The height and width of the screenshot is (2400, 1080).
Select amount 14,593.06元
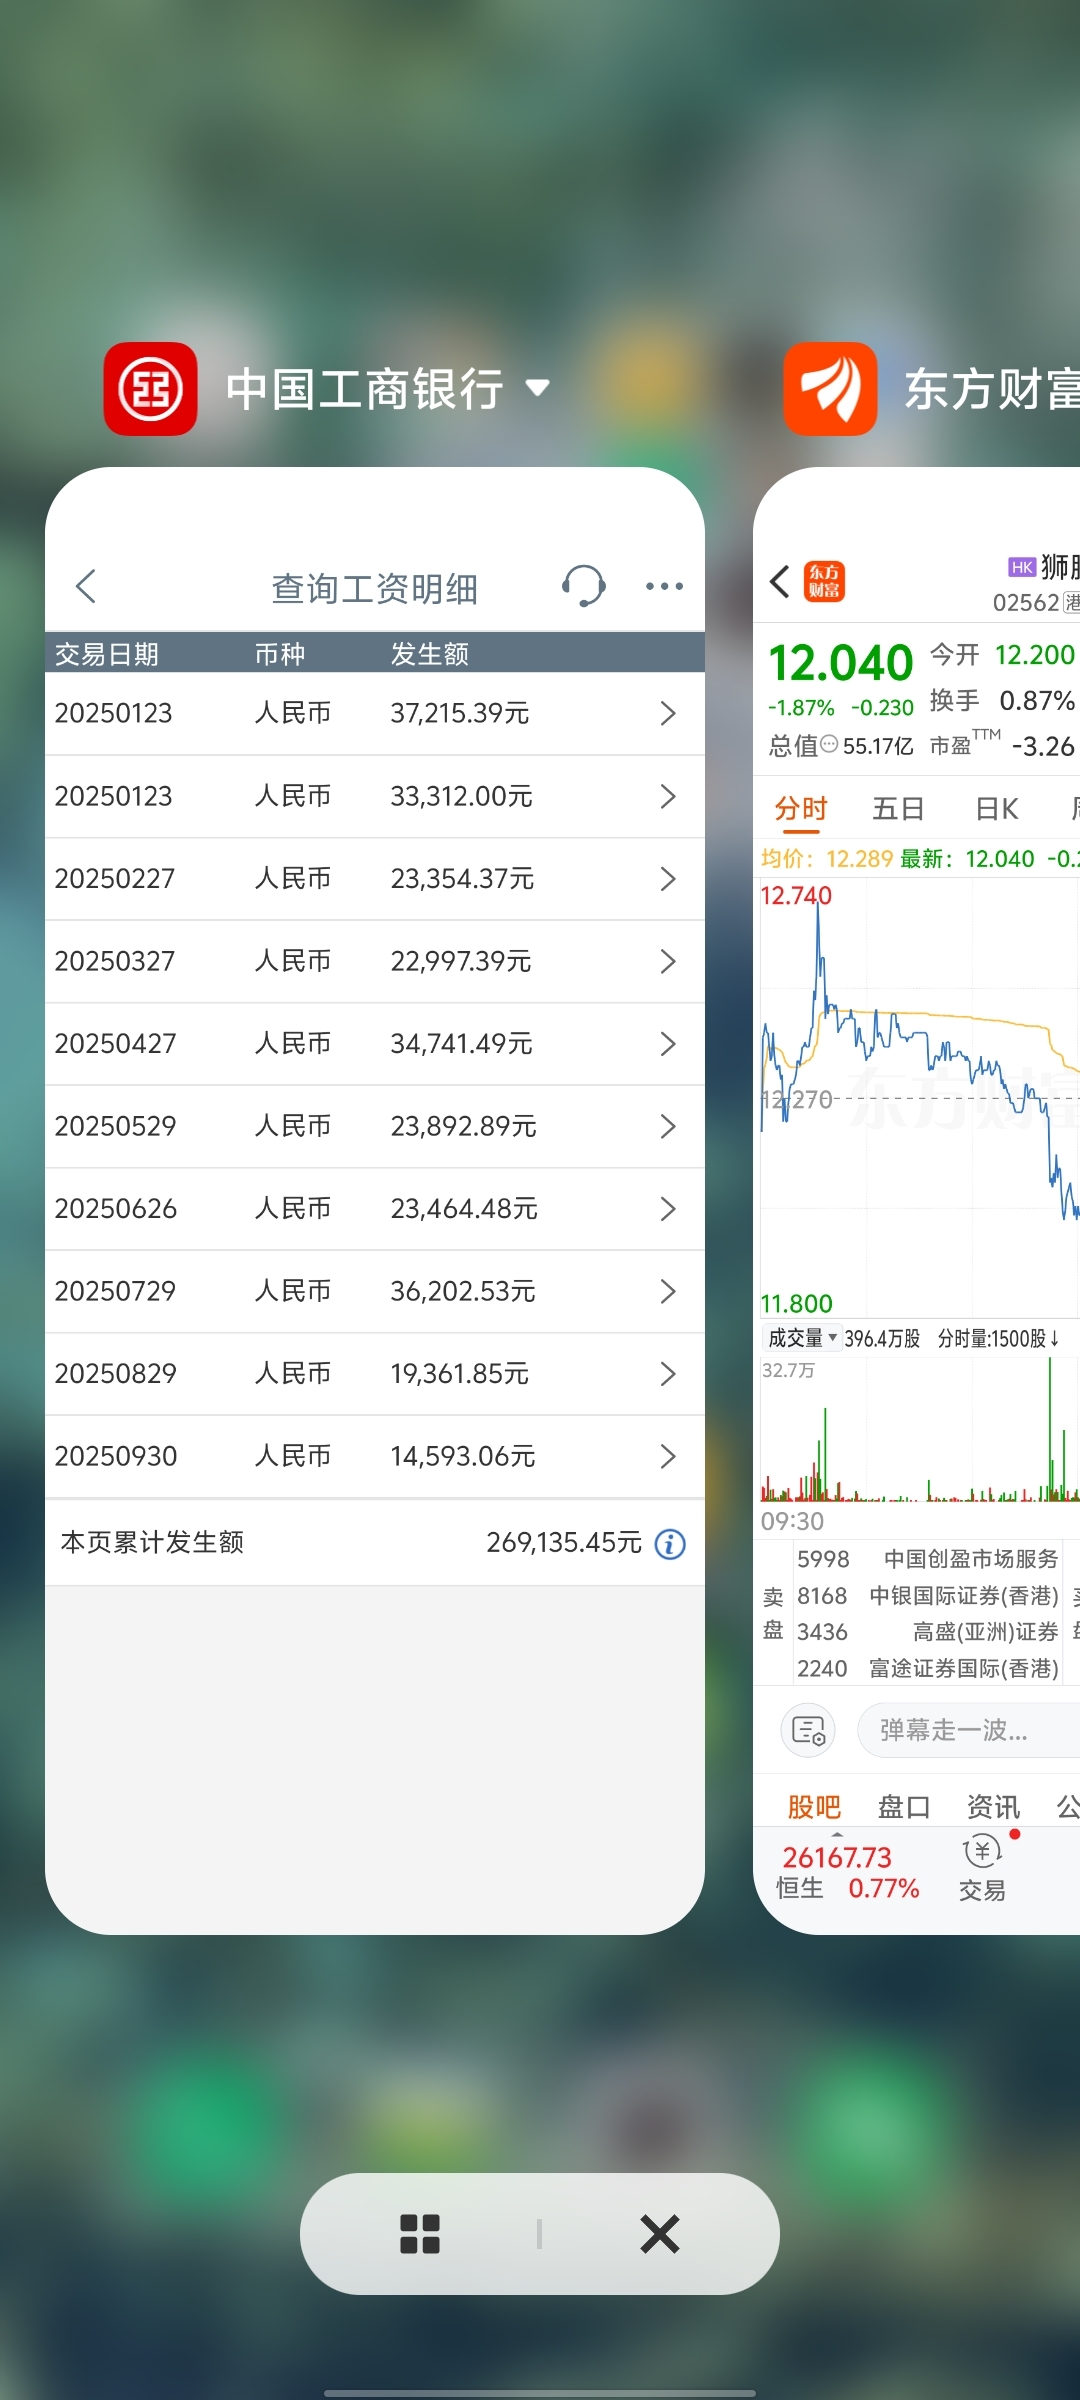[x=463, y=1456]
